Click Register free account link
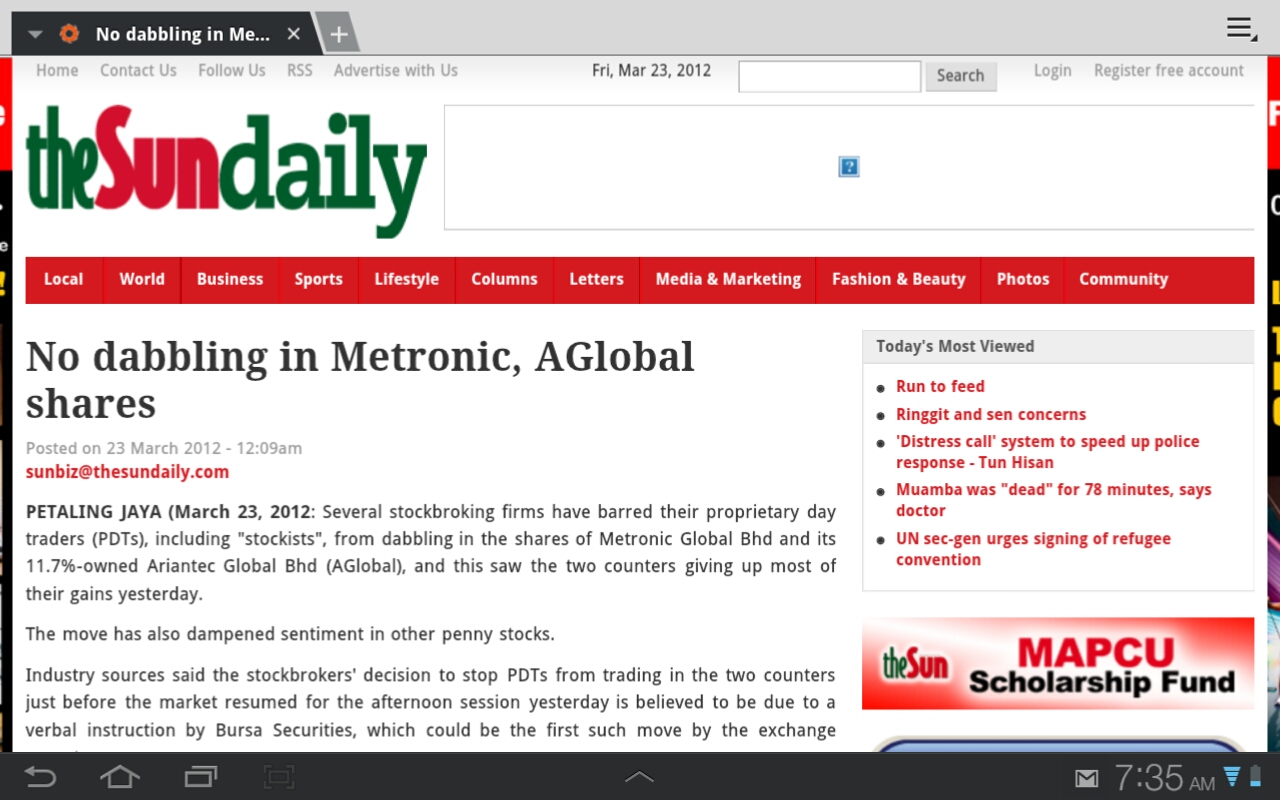Viewport: 1280px width, 800px height. tap(1169, 70)
